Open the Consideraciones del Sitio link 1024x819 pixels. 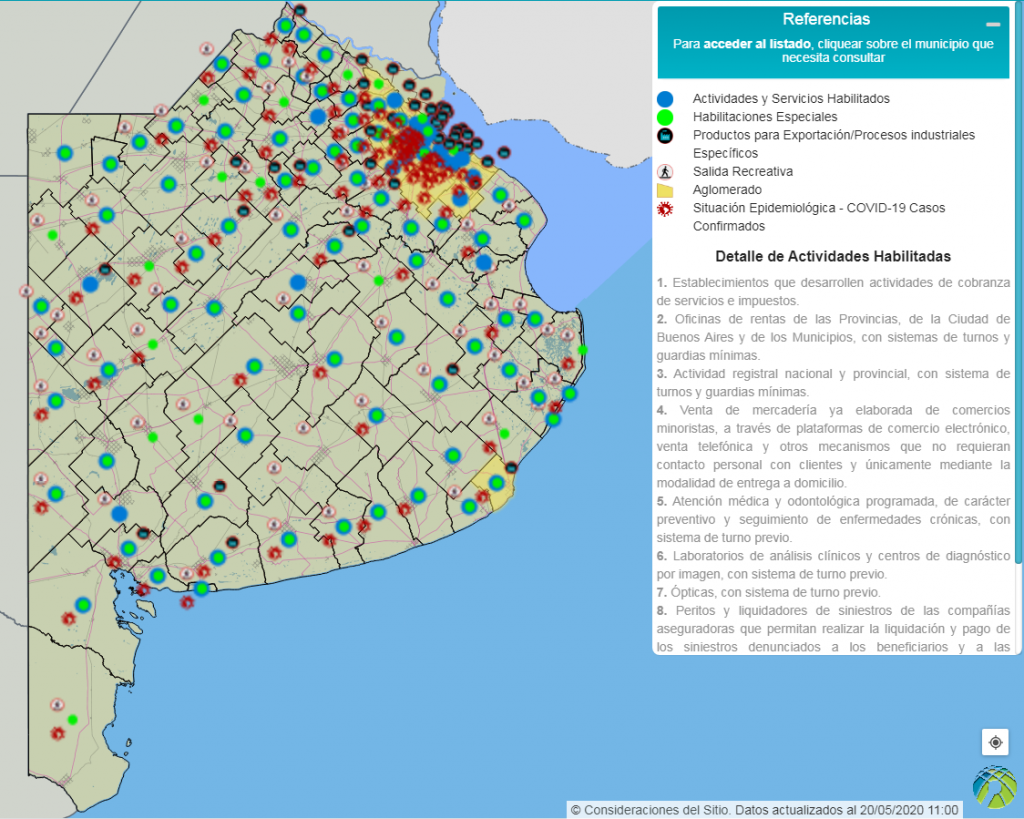click(x=650, y=810)
